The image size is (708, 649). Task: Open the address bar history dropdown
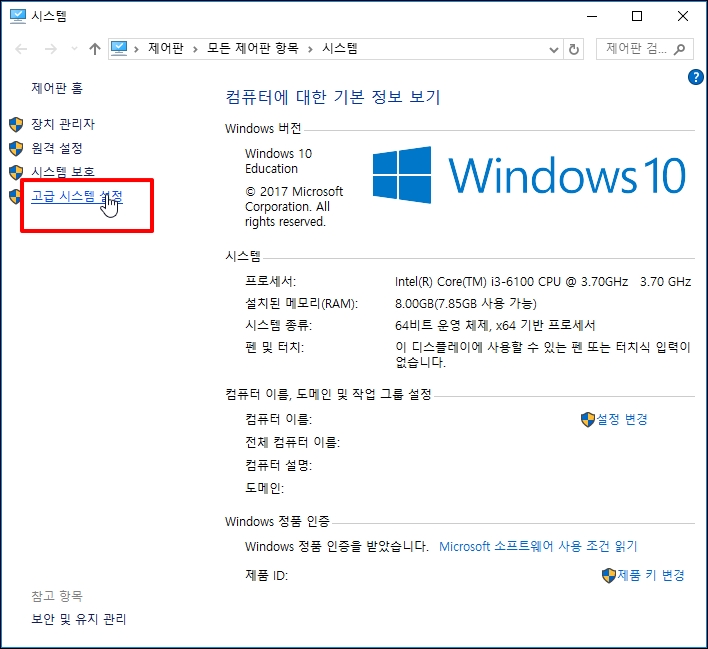[x=554, y=49]
